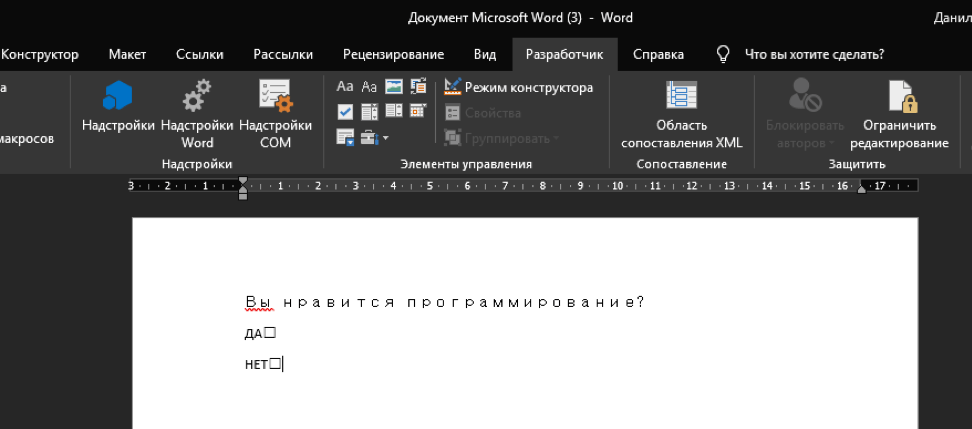Click the misspelled word Вы
The width and height of the screenshot is (972, 429).
coord(259,302)
